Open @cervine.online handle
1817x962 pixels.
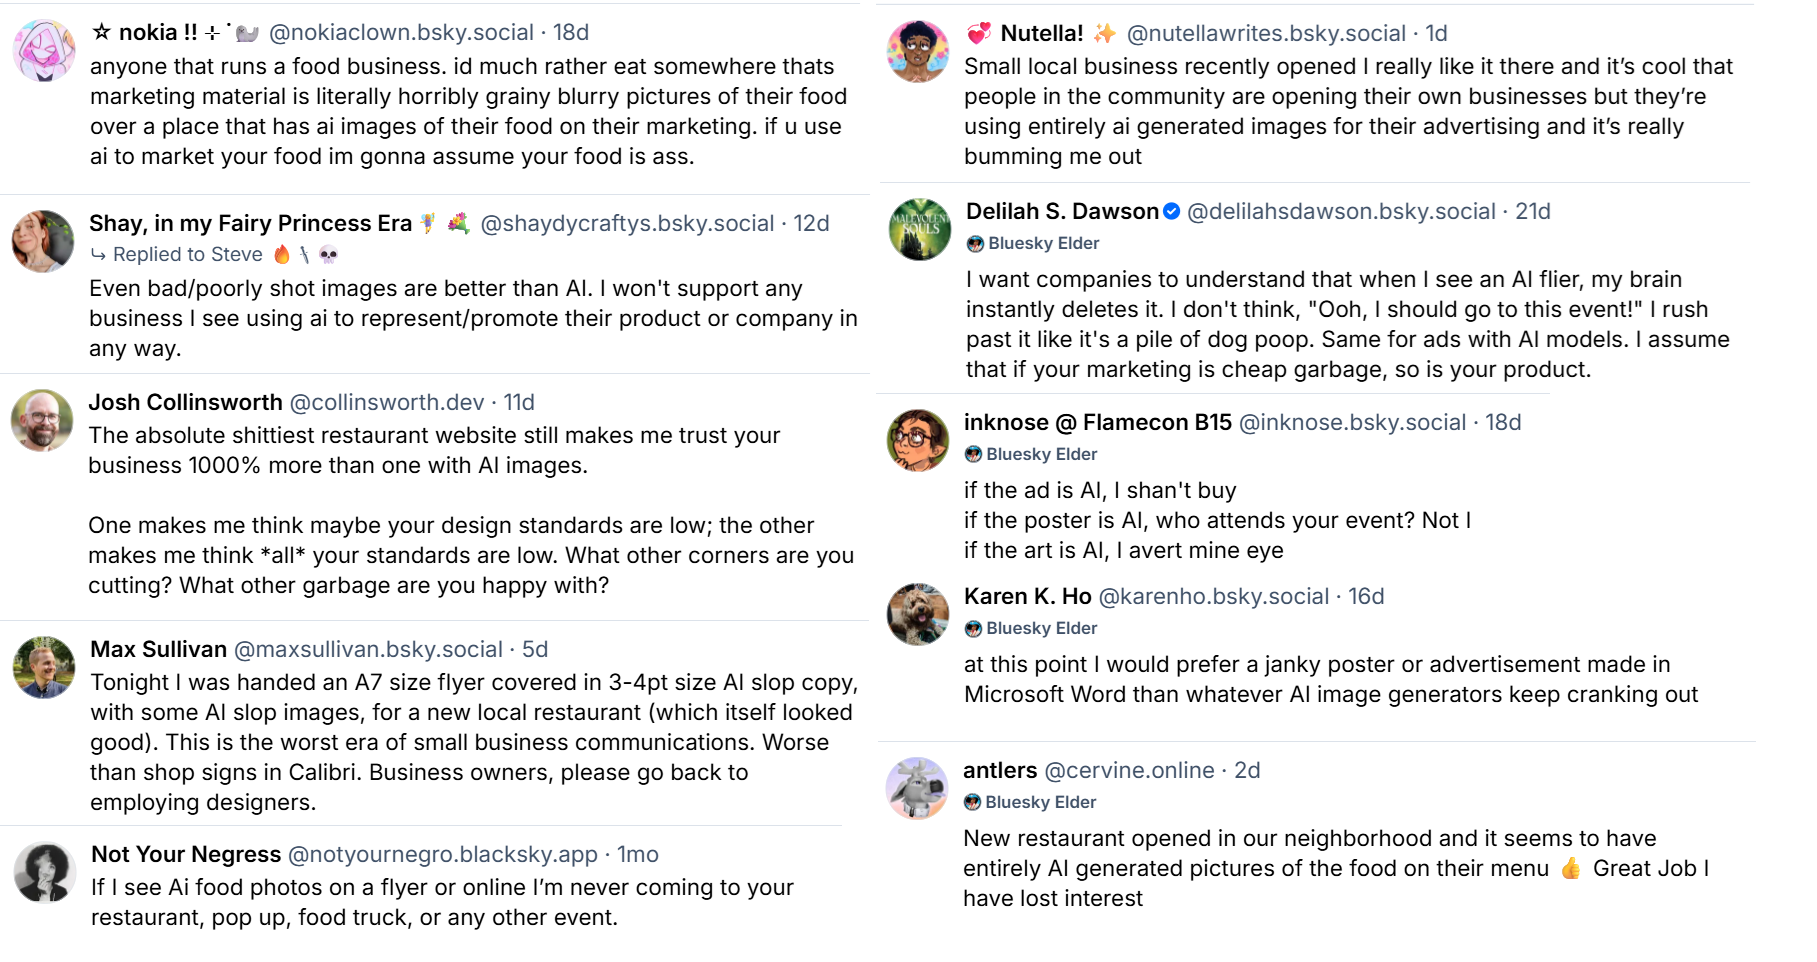click(1129, 770)
